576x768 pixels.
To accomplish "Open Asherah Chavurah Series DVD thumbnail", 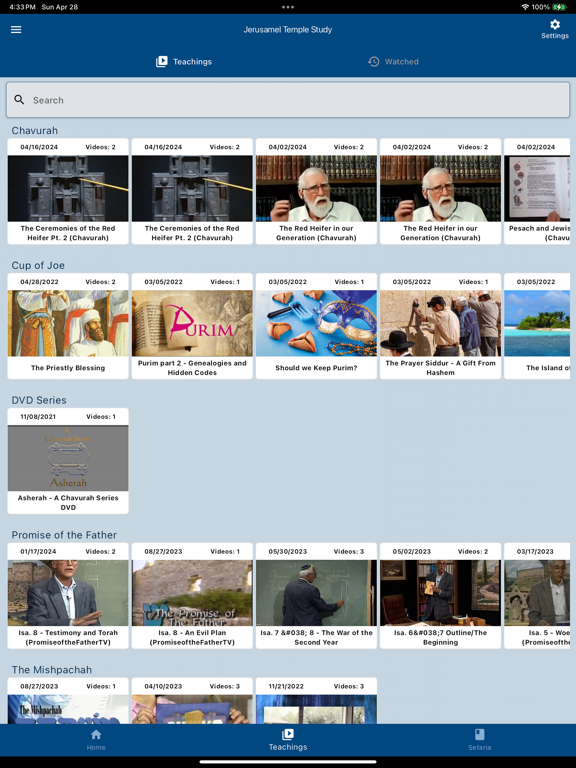I will coord(68,458).
